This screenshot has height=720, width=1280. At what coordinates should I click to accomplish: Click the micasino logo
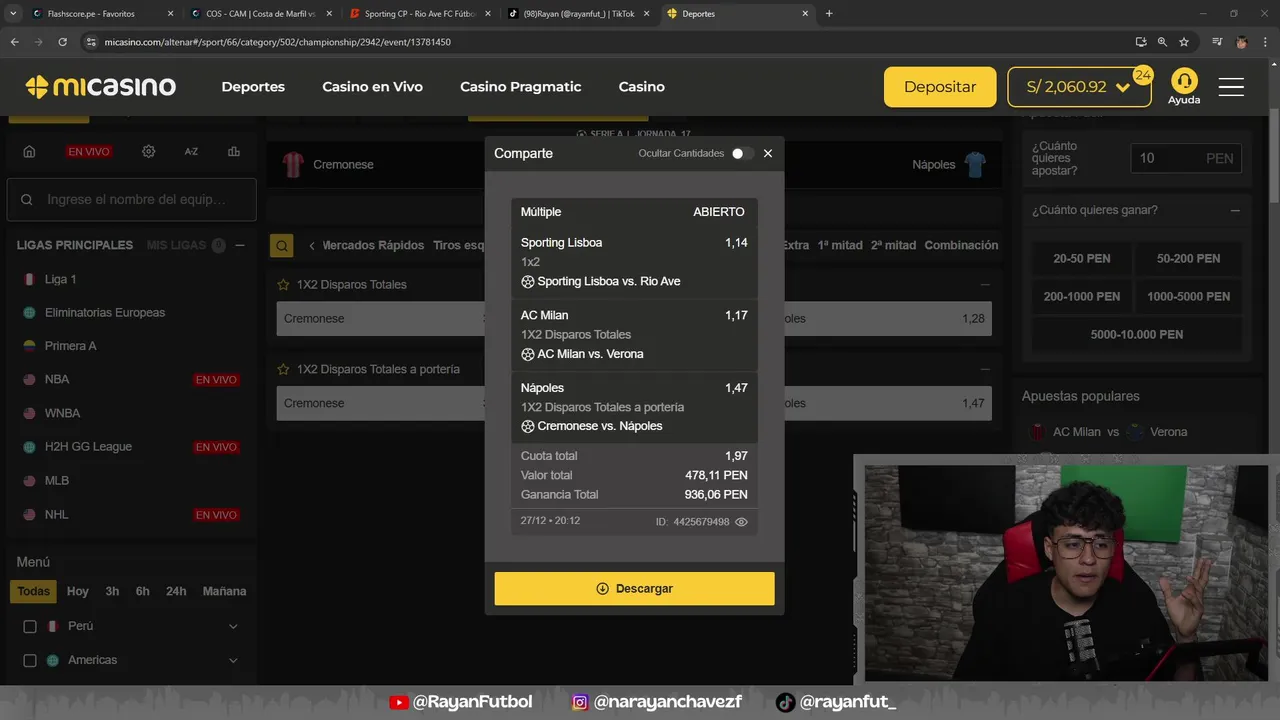tap(100, 87)
